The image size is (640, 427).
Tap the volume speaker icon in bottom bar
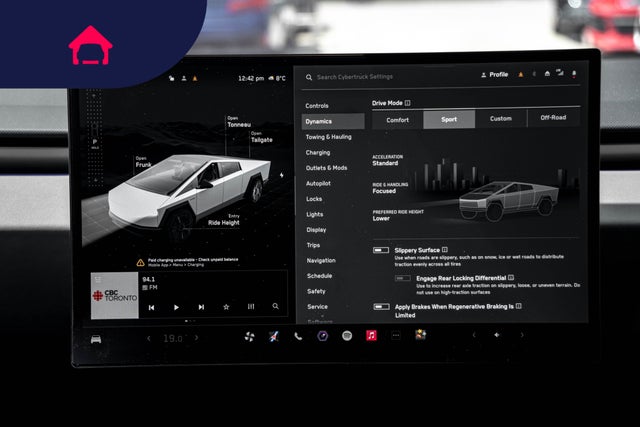coord(497,335)
